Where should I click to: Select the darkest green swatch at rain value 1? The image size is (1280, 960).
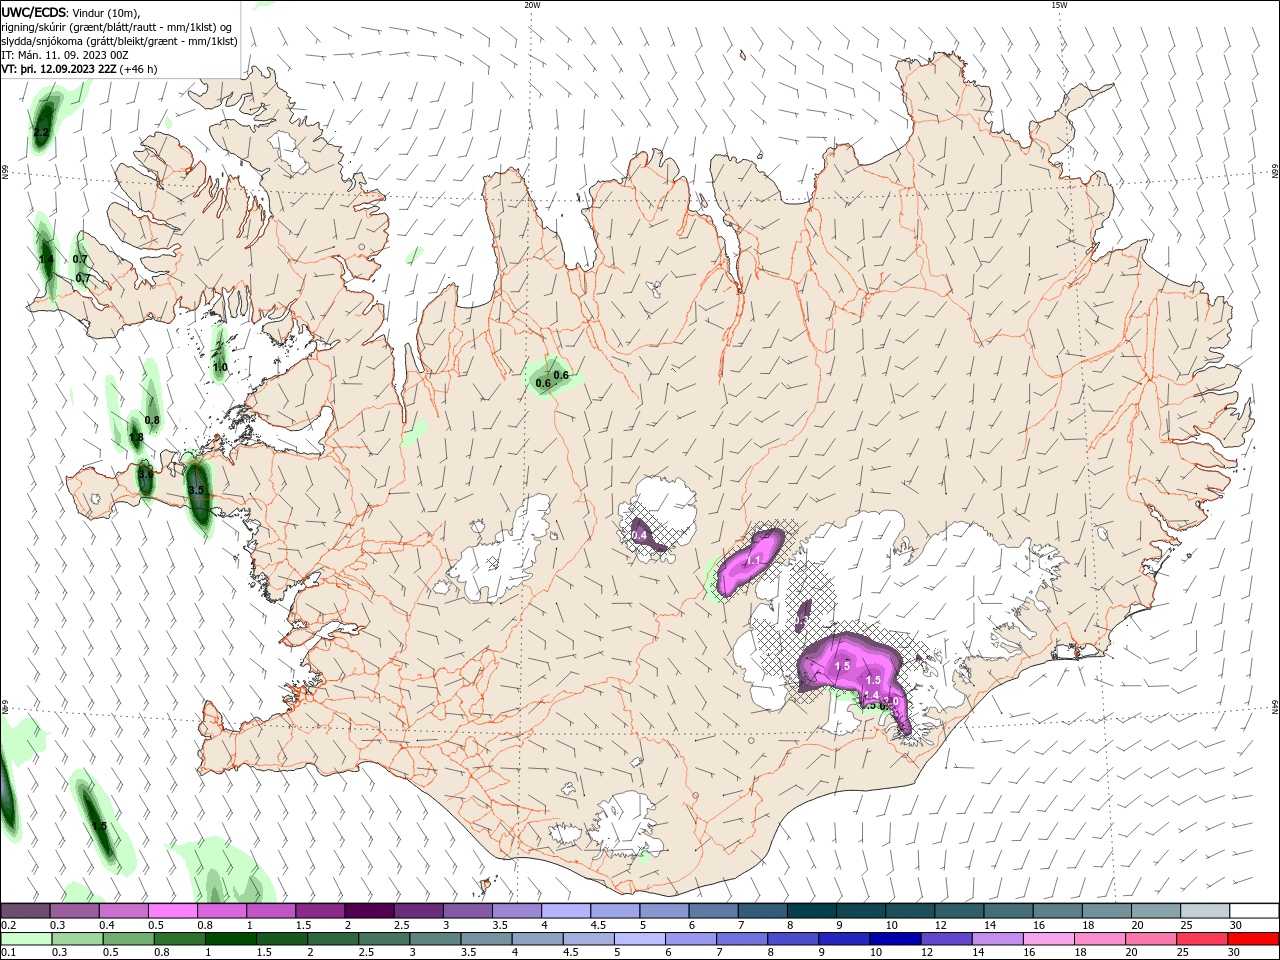click(x=230, y=939)
